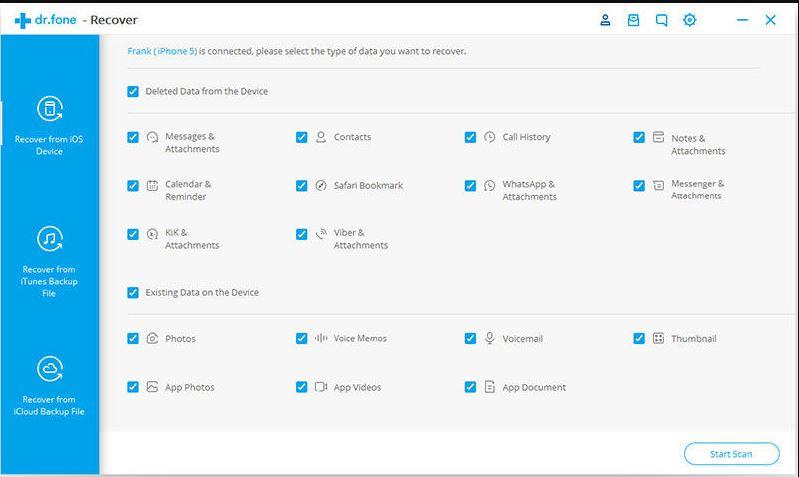Toggle the Thumbnail checkbox
This screenshot has height=477, width=799.
639,338
